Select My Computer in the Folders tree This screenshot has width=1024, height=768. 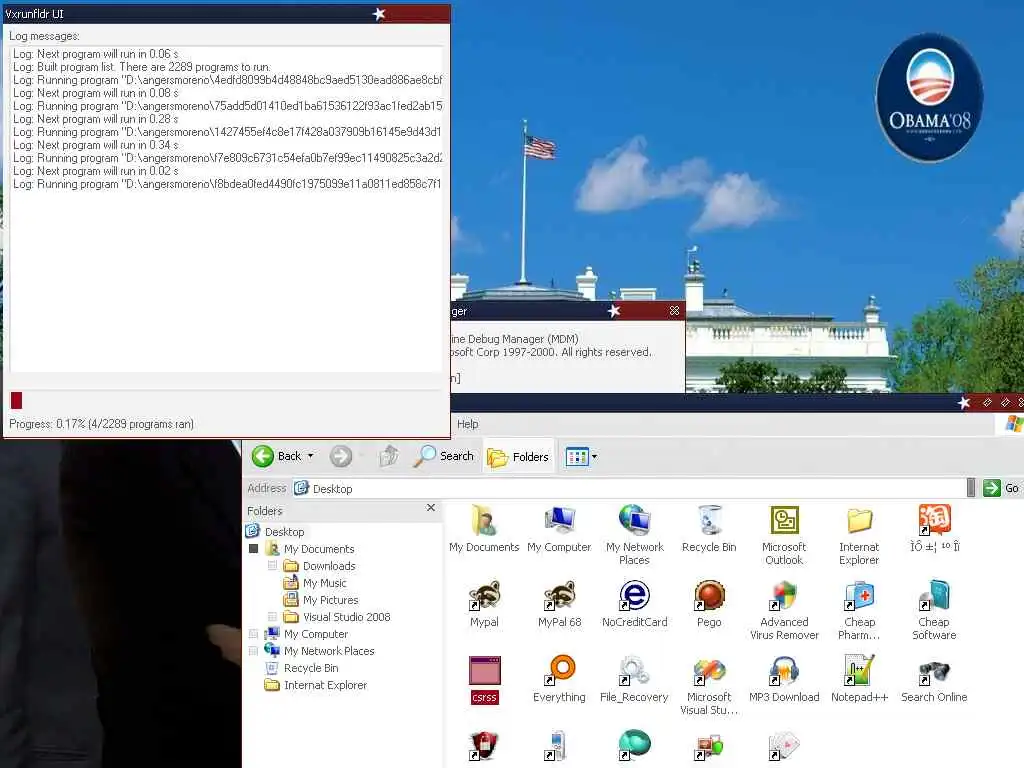pyautogui.click(x=315, y=633)
